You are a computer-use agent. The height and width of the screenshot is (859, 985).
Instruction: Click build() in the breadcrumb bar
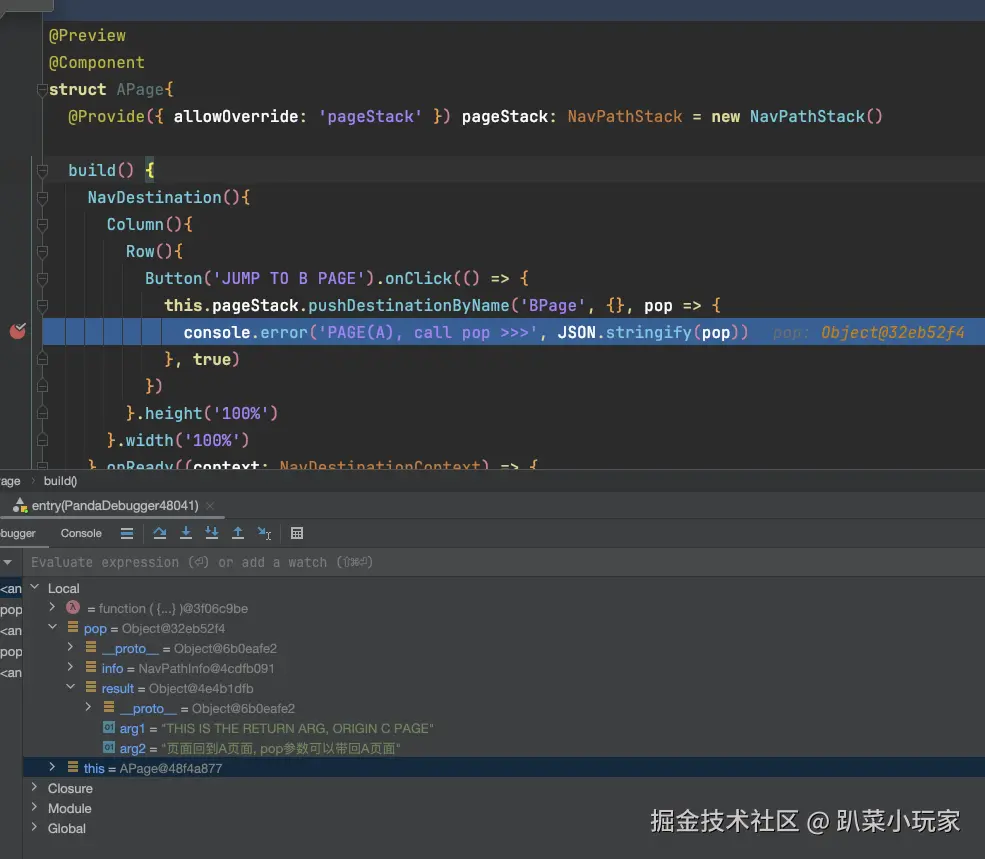[x=60, y=481]
